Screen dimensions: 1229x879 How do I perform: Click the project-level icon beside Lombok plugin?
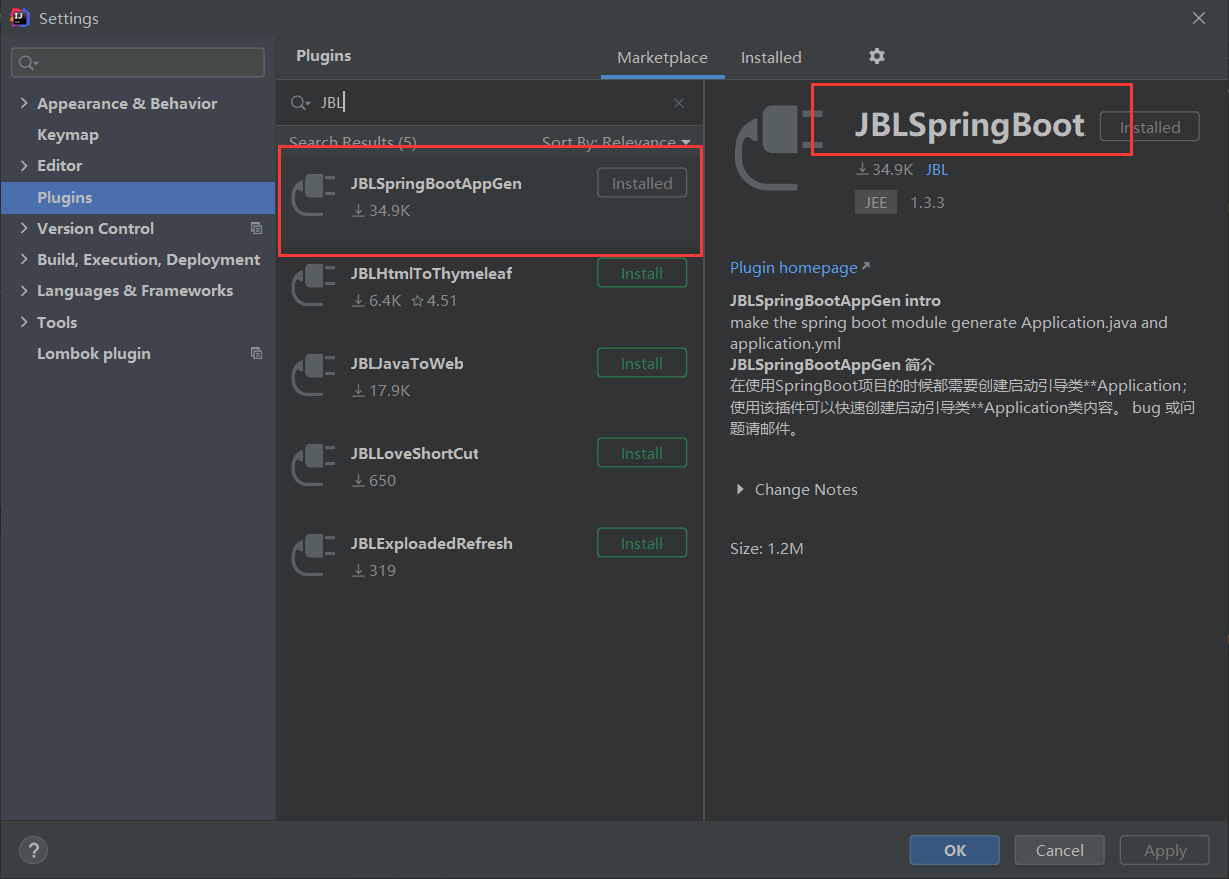click(256, 353)
